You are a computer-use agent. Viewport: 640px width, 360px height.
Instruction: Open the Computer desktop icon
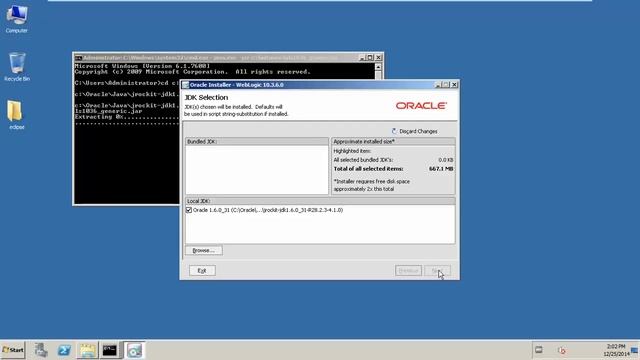pyautogui.click(x=17, y=18)
